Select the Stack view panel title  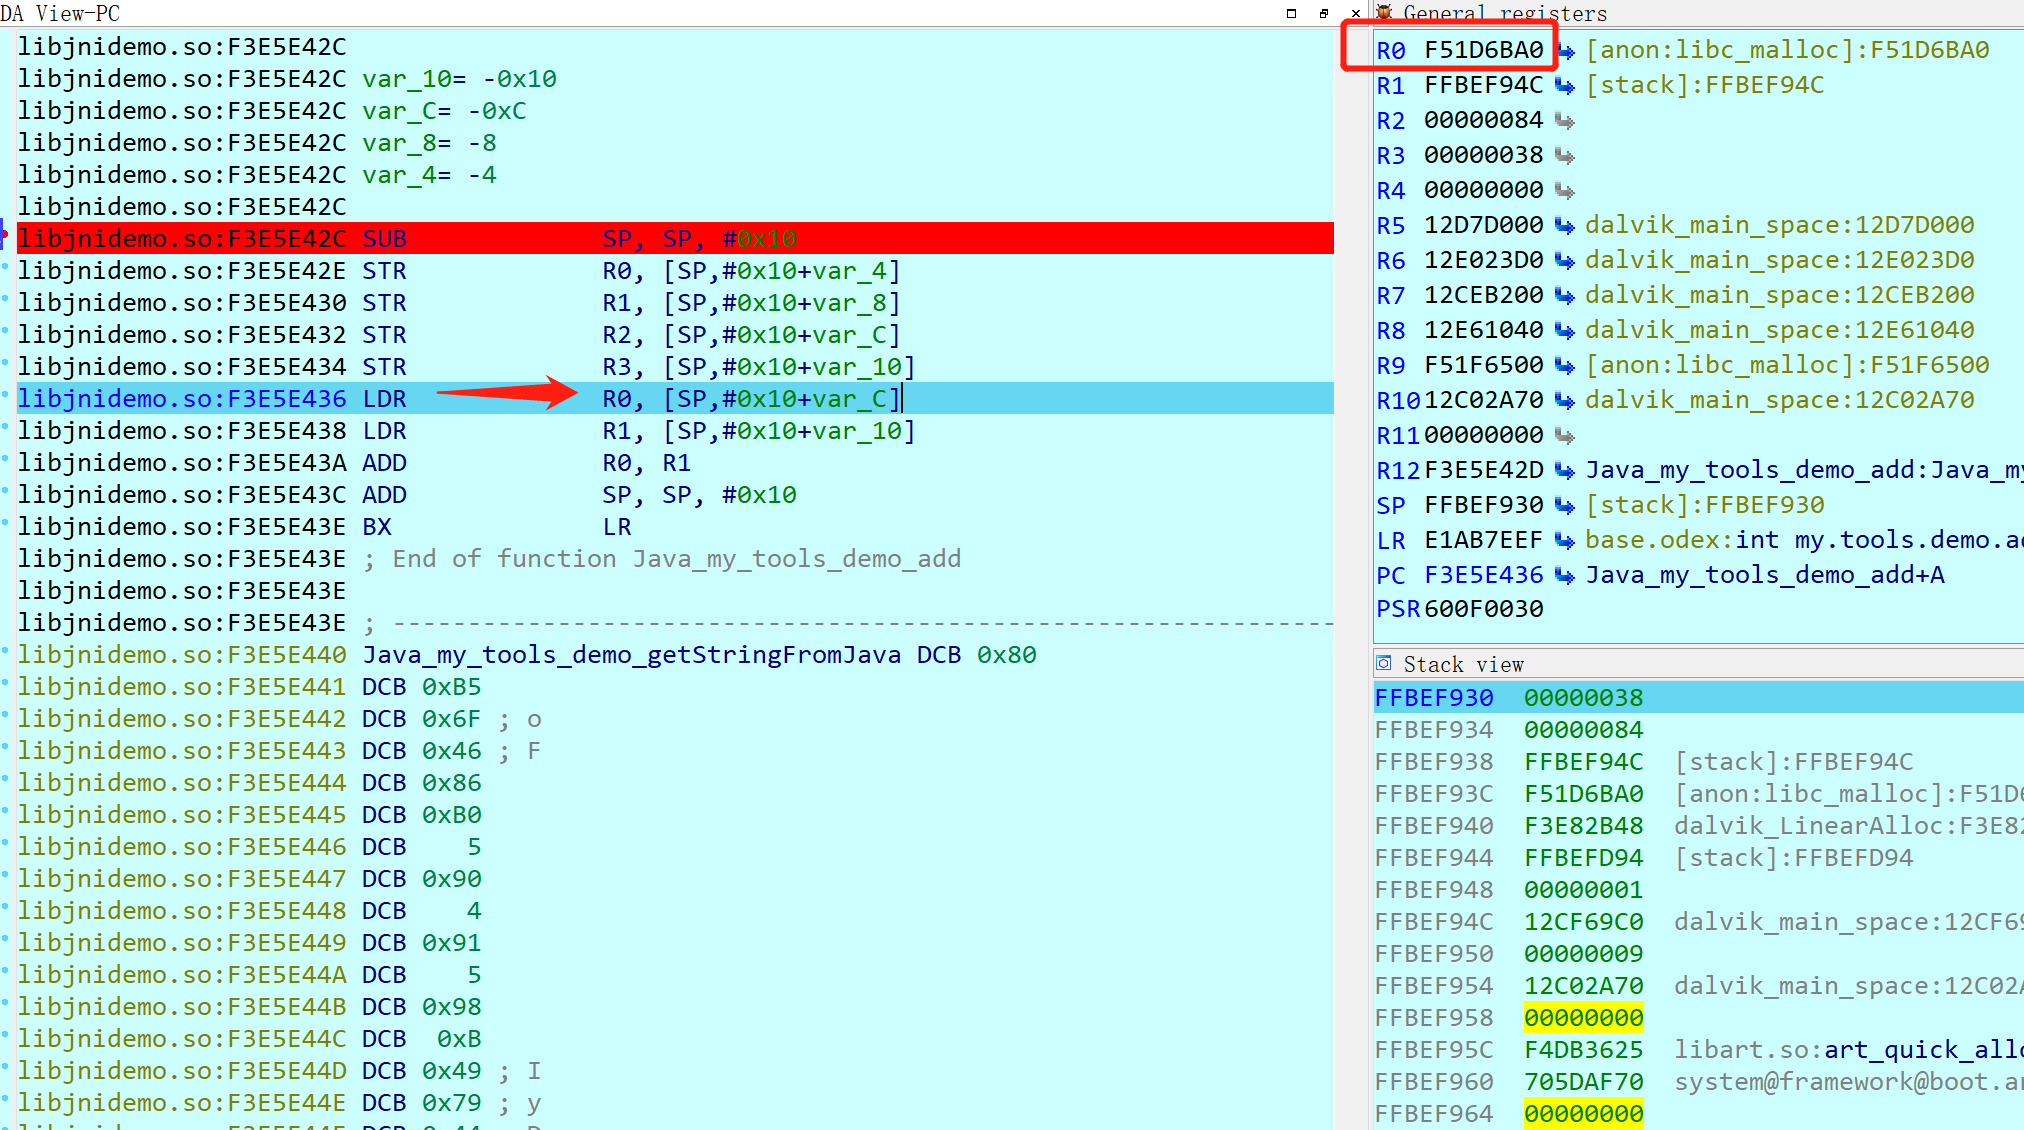point(1463,665)
